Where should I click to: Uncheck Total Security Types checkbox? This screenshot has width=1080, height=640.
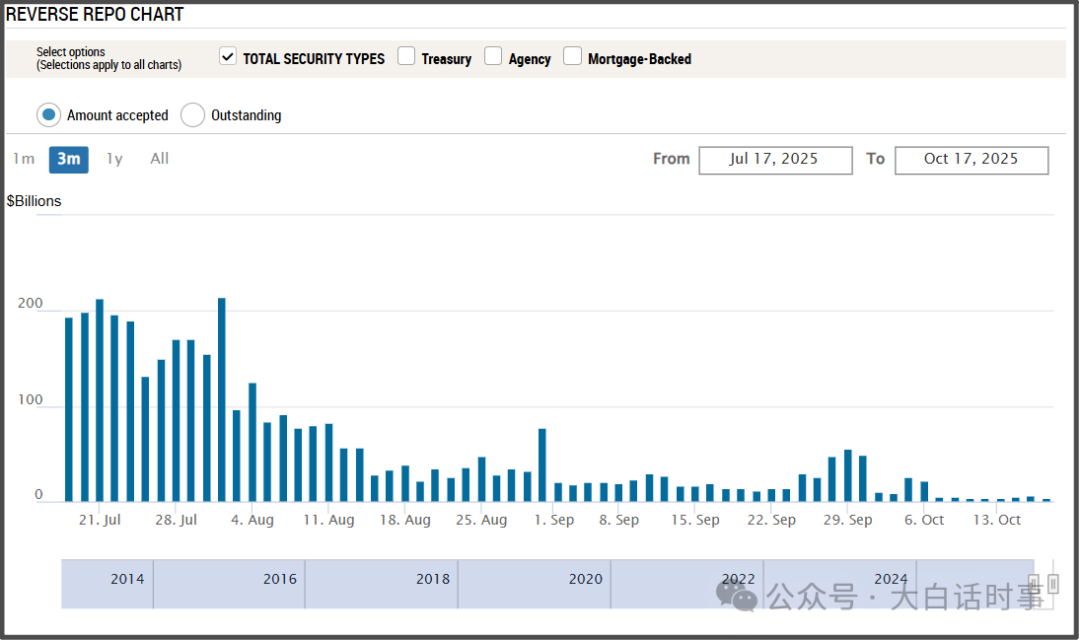[x=228, y=57]
